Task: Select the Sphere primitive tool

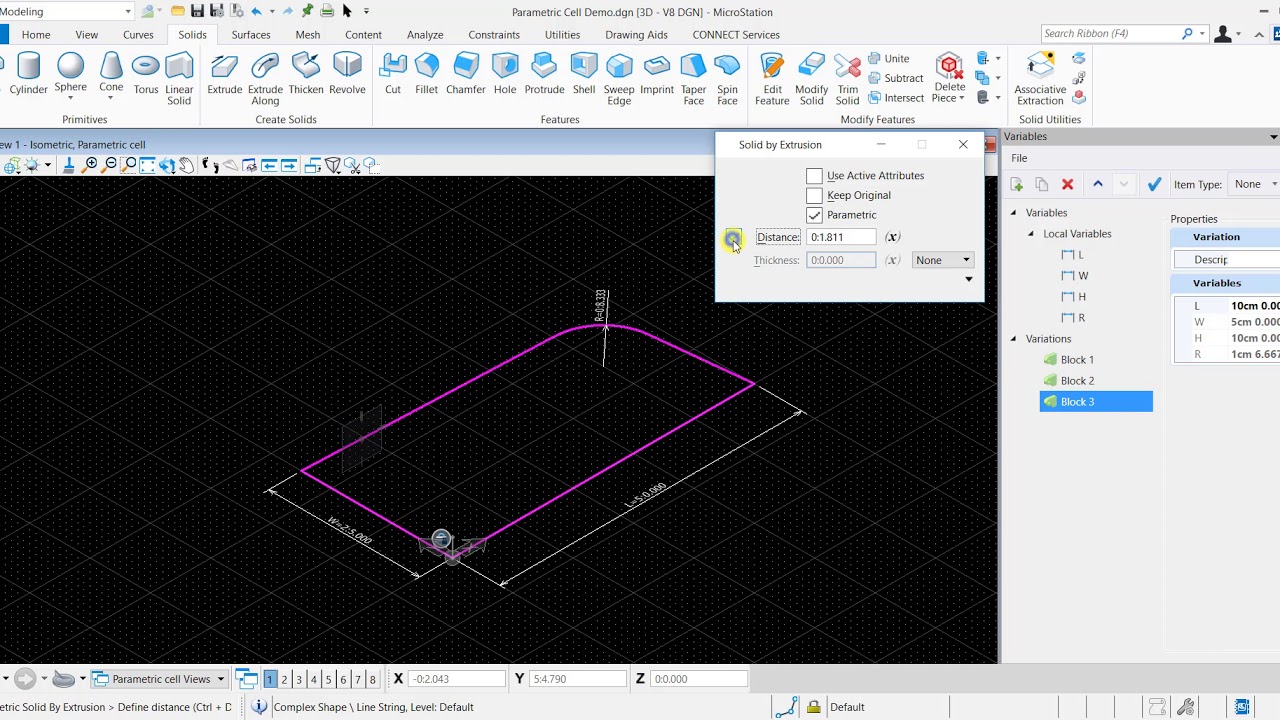Action: (70, 76)
